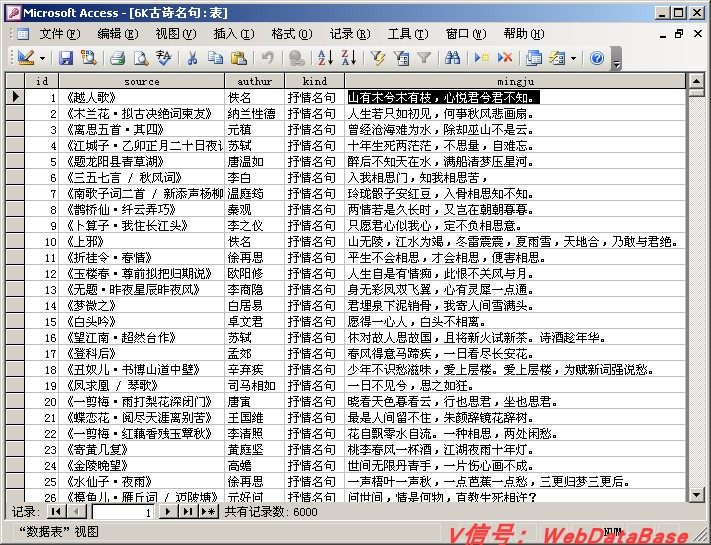Click scrollbar down arrow
The height and width of the screenshot is (545, 711).
pyautogui.click(x=696, y=494)
